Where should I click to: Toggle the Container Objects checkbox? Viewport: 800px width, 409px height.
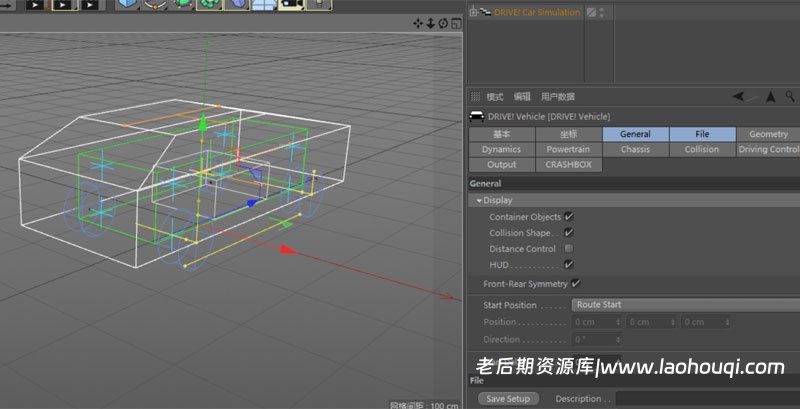tap(569, 216)
